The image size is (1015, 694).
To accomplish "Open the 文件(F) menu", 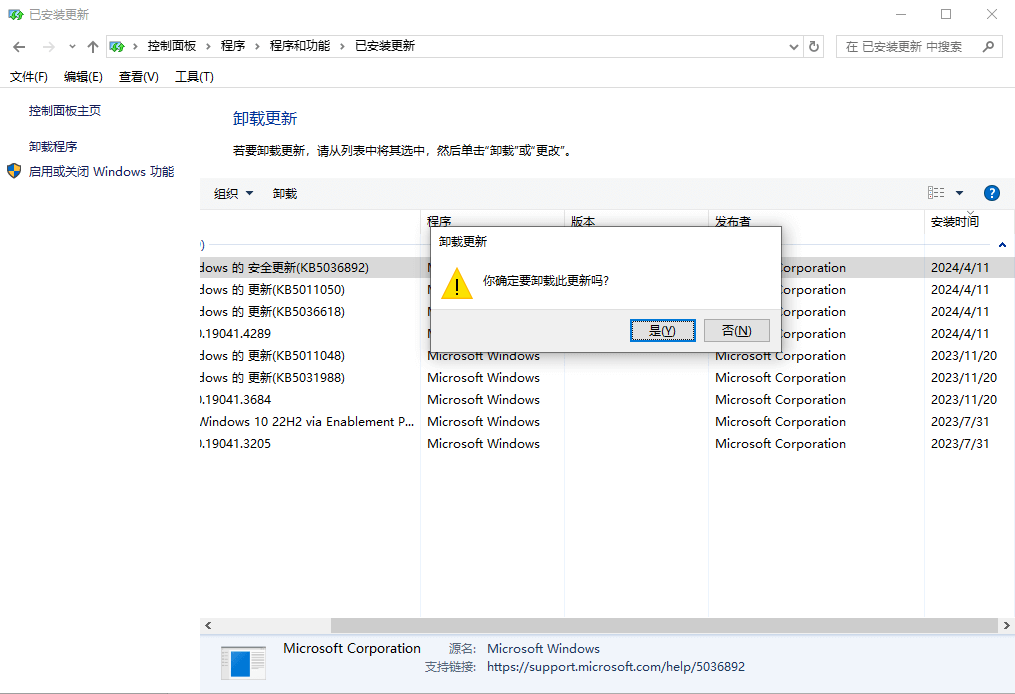I will (28, 76).
